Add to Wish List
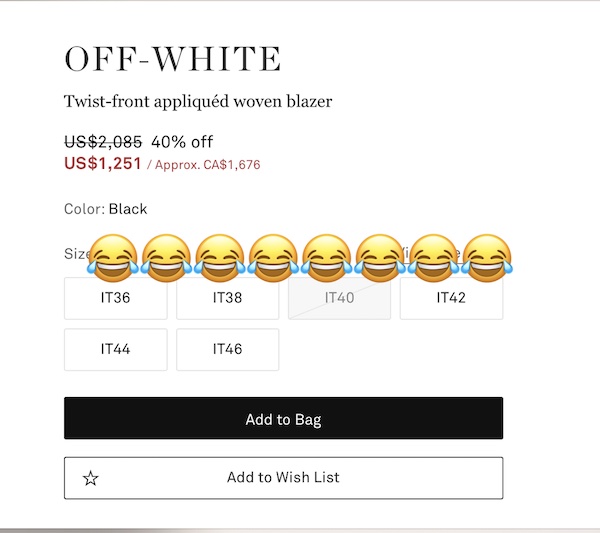The height and width of the screenshot is (533, 600). pos(284,478)
